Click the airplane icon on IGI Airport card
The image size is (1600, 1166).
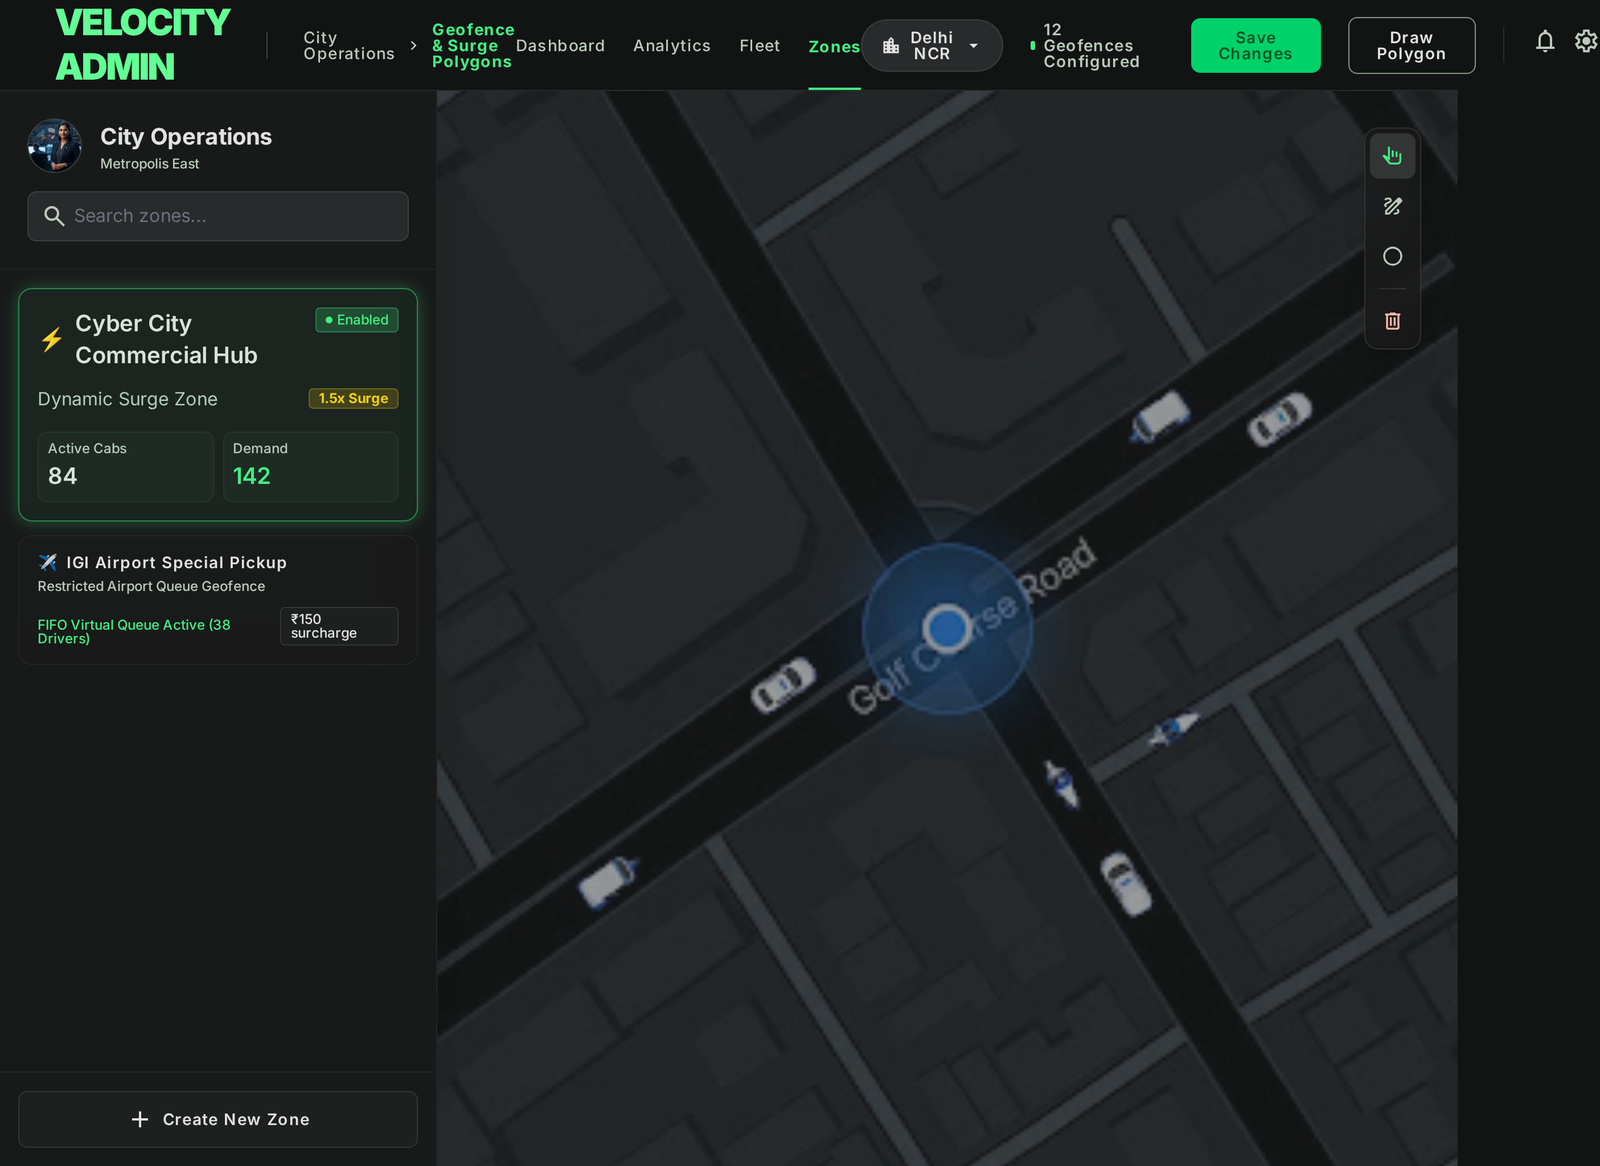[x=47, y=562]
